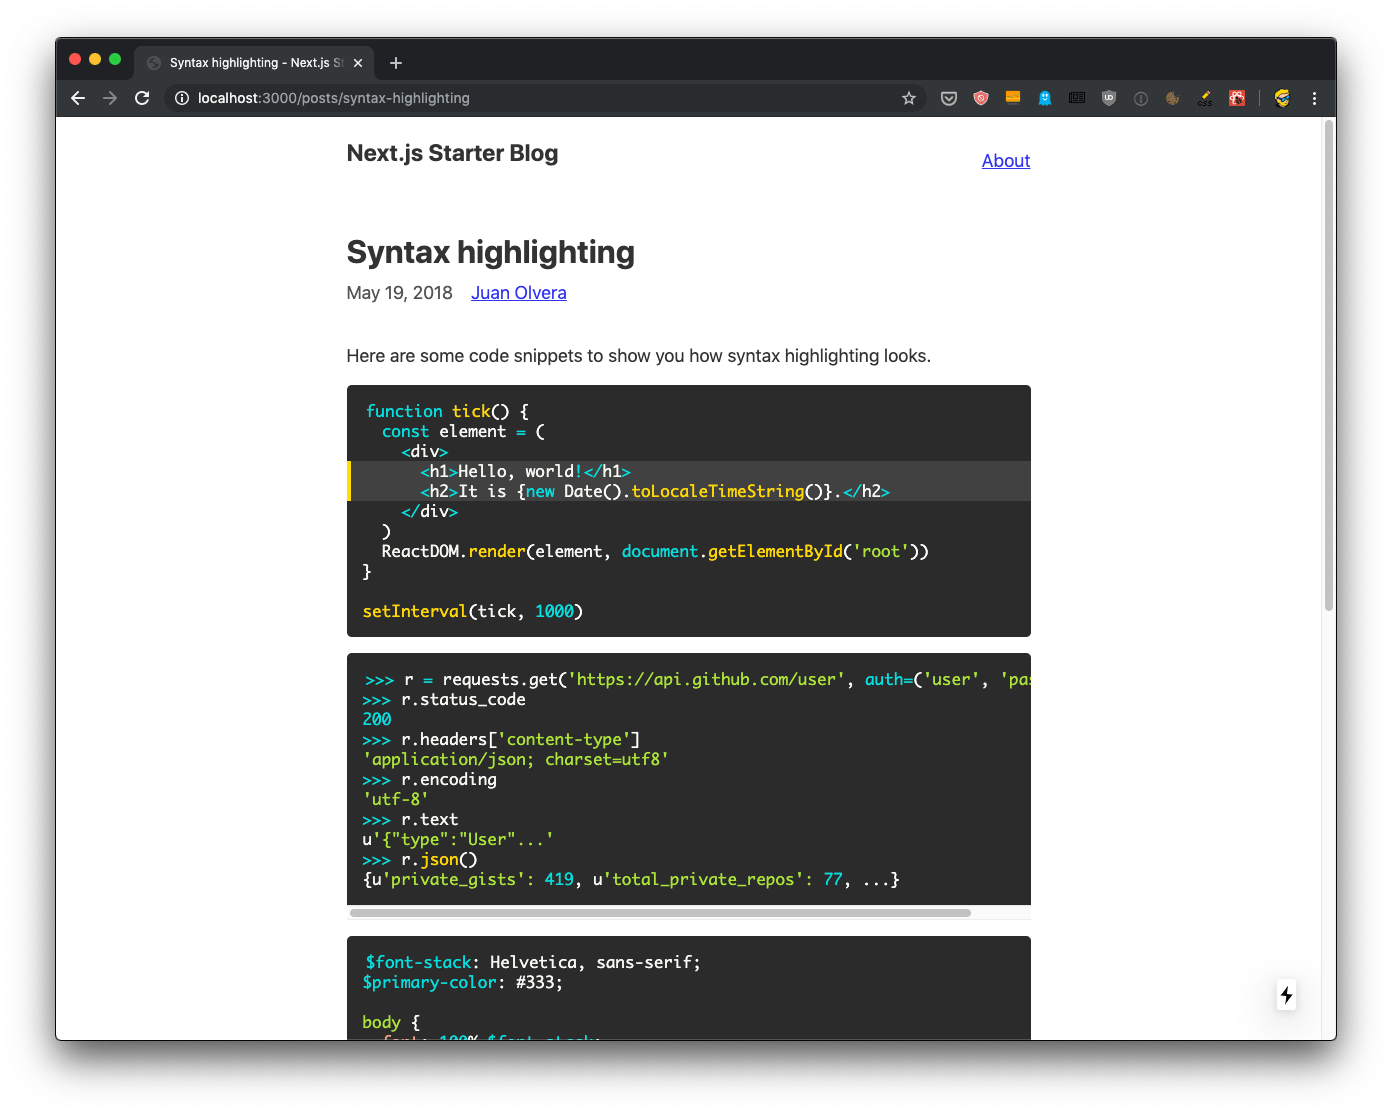Open the CSS pencil extension
Viewport: 1392px width, 1114px height.
tap(1206, 98)
